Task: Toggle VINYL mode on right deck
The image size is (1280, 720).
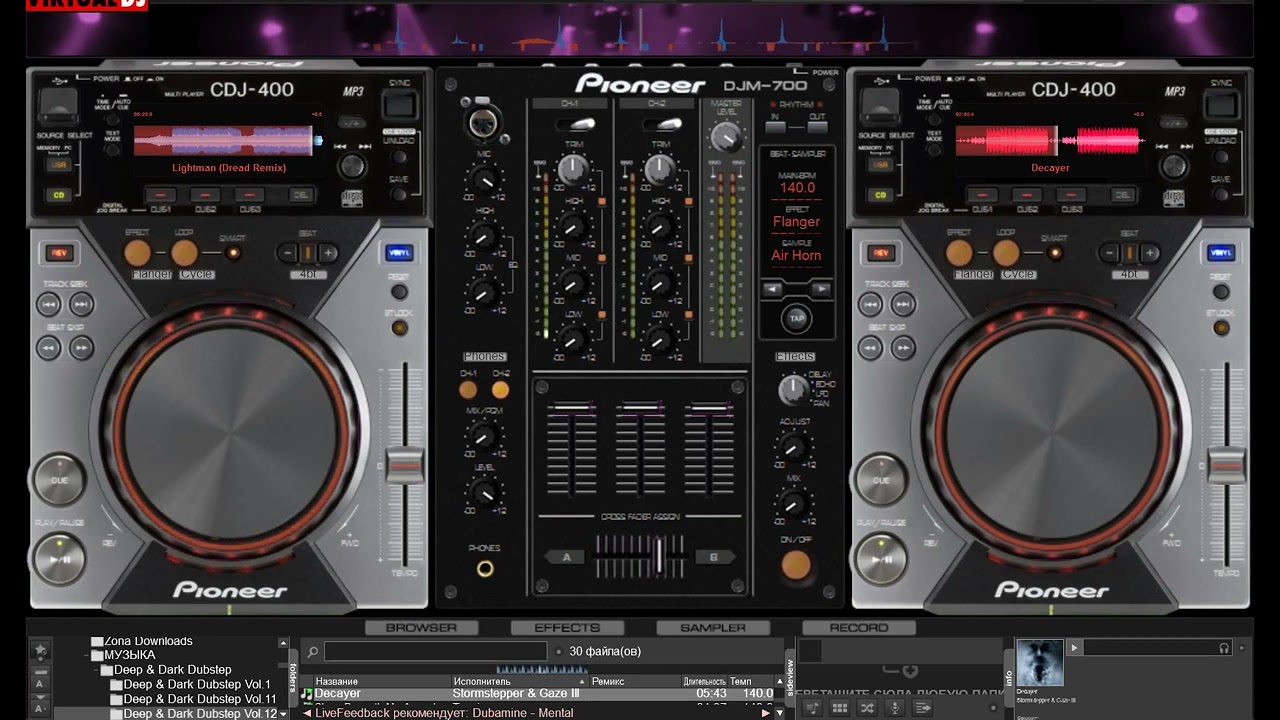Action: pos(1222,253)
